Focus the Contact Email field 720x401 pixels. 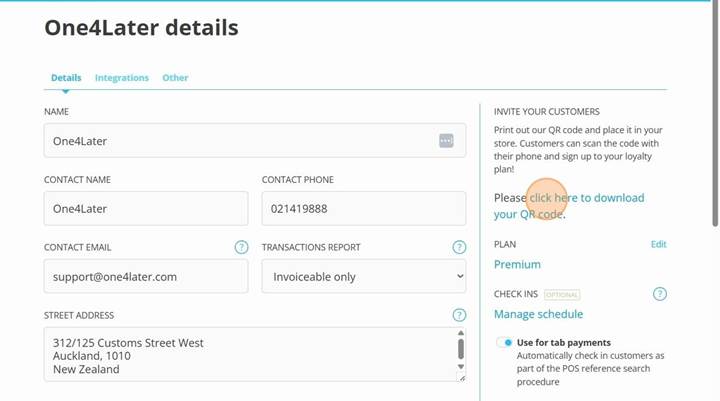pyautogui.click(x=146, y=276)
